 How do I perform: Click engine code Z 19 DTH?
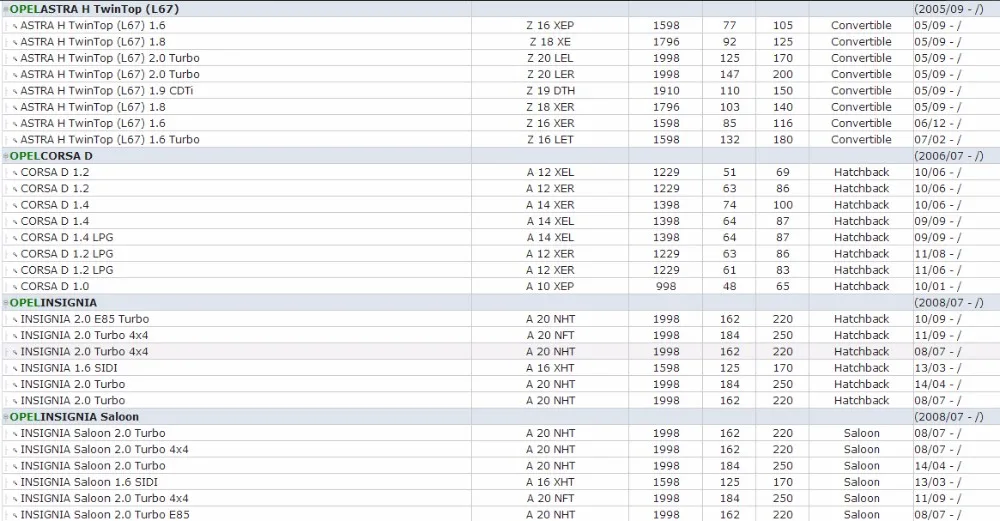(x=550, y=91)
